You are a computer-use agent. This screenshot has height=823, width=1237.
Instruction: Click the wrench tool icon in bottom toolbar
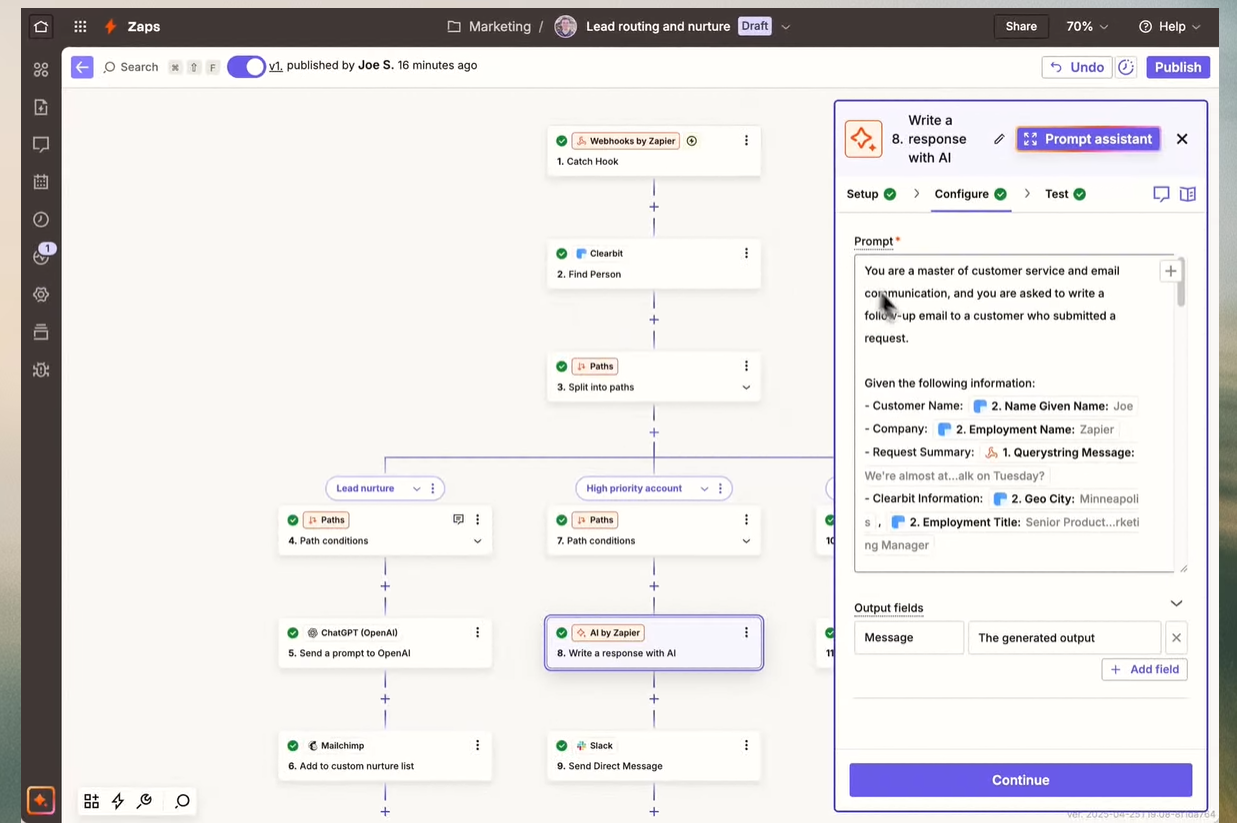point(145,801)
